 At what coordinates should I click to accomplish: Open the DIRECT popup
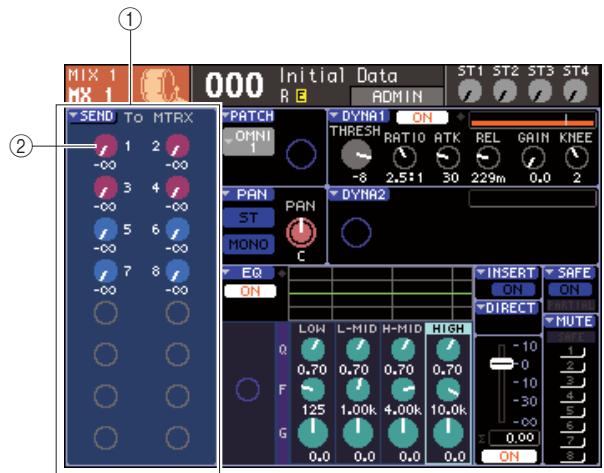507,308
